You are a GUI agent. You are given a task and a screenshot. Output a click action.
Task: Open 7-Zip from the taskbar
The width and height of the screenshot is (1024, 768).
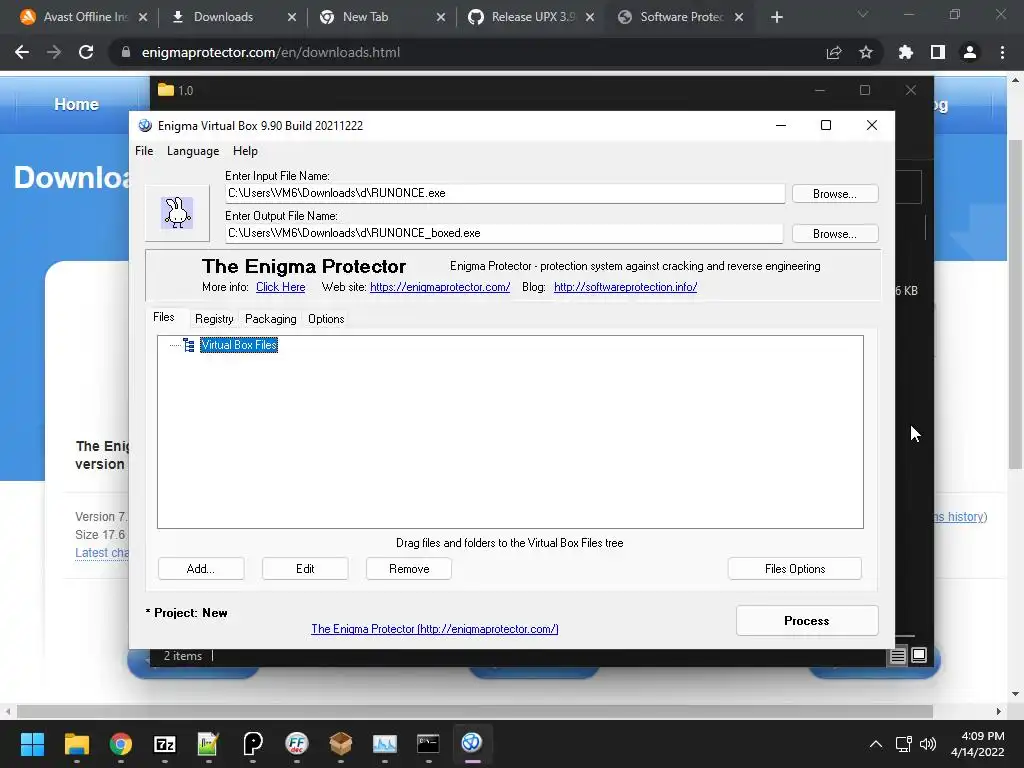tap(165, 744)
